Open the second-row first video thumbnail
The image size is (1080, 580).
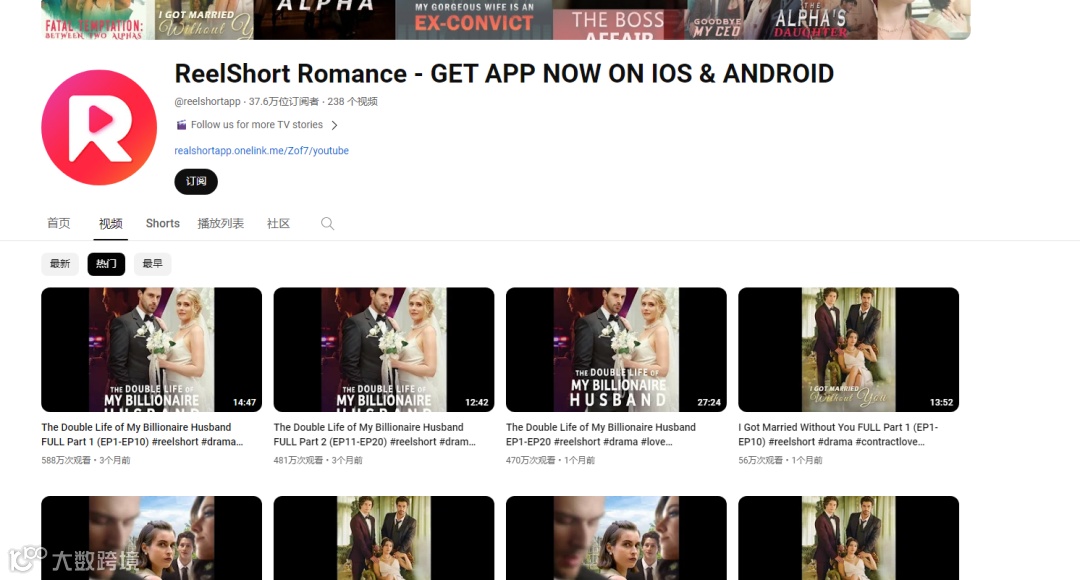click(x=152, y=538)
